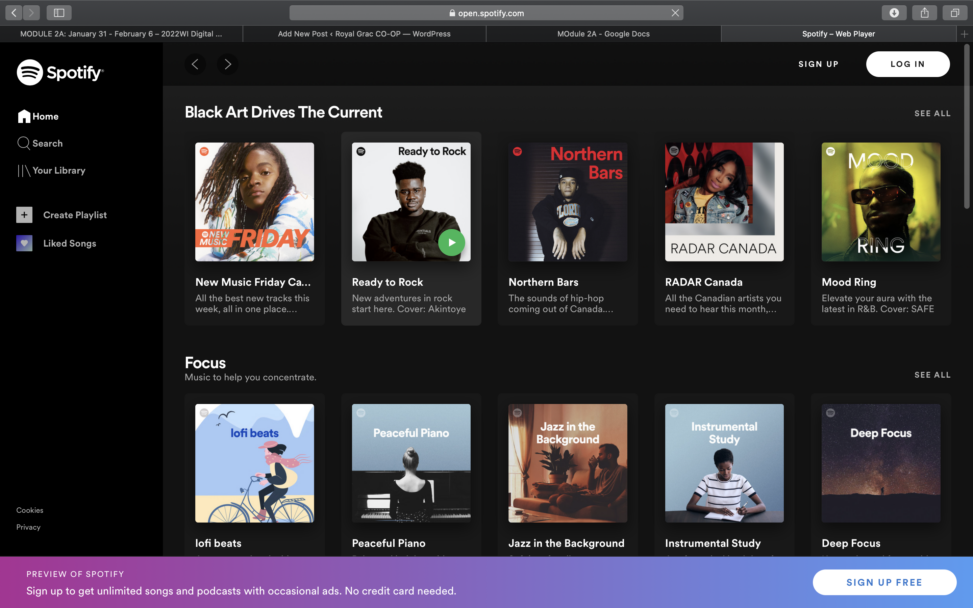Click the Create Playlist label
This screenshot has height=608, width=973.
click(x=75, y=215)
